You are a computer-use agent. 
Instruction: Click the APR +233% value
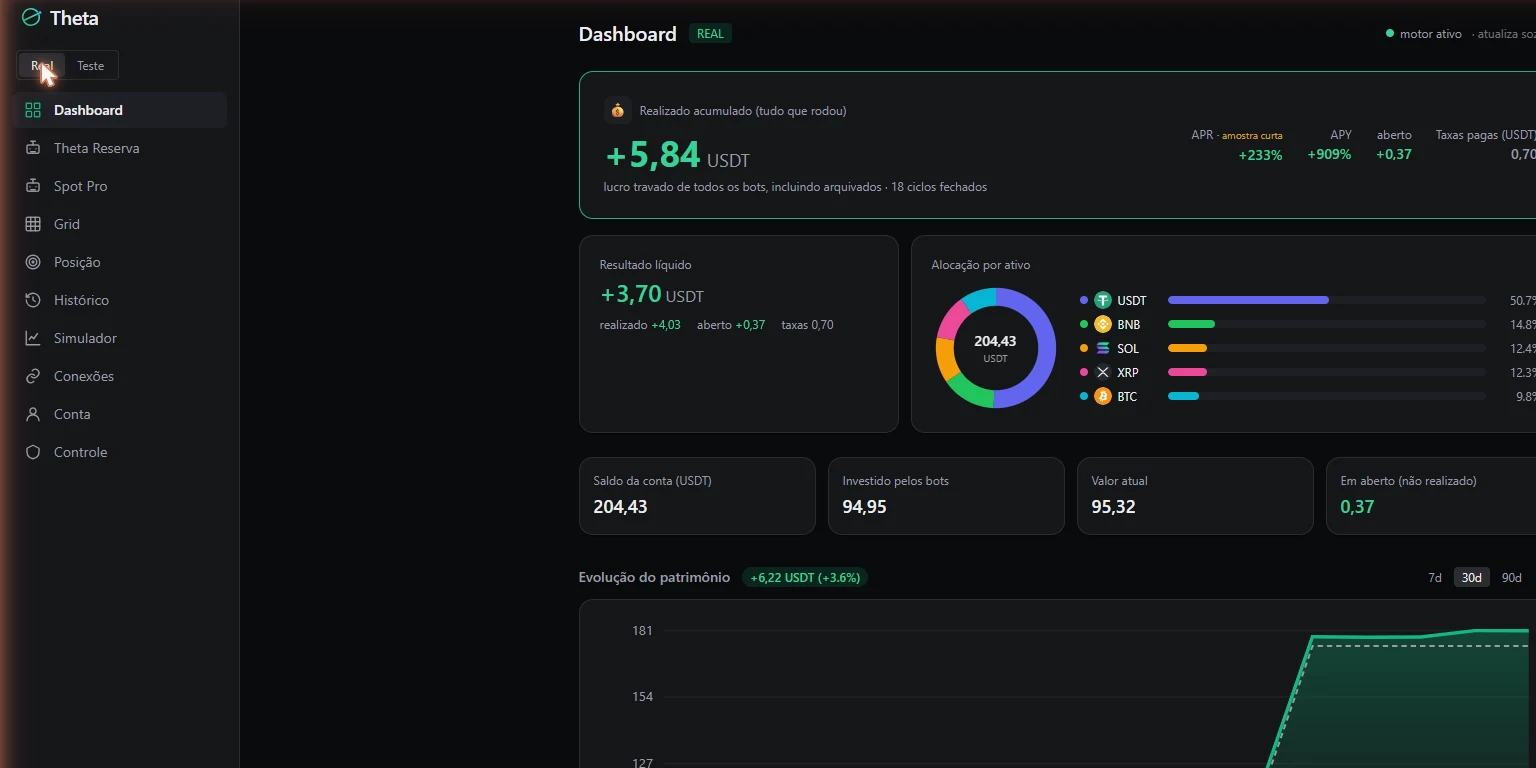point(1260,155)
